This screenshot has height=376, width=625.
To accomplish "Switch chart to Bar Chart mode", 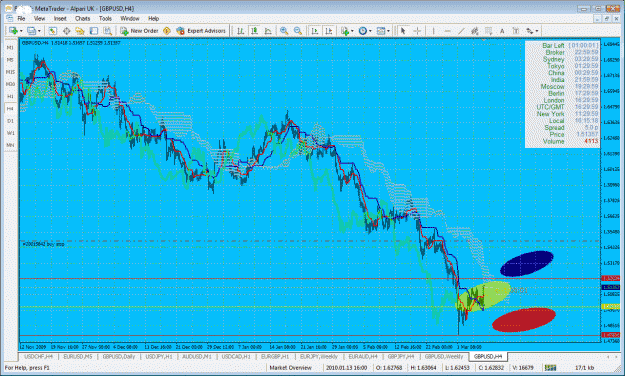I will pyautogui.click(x=241, y=31).
